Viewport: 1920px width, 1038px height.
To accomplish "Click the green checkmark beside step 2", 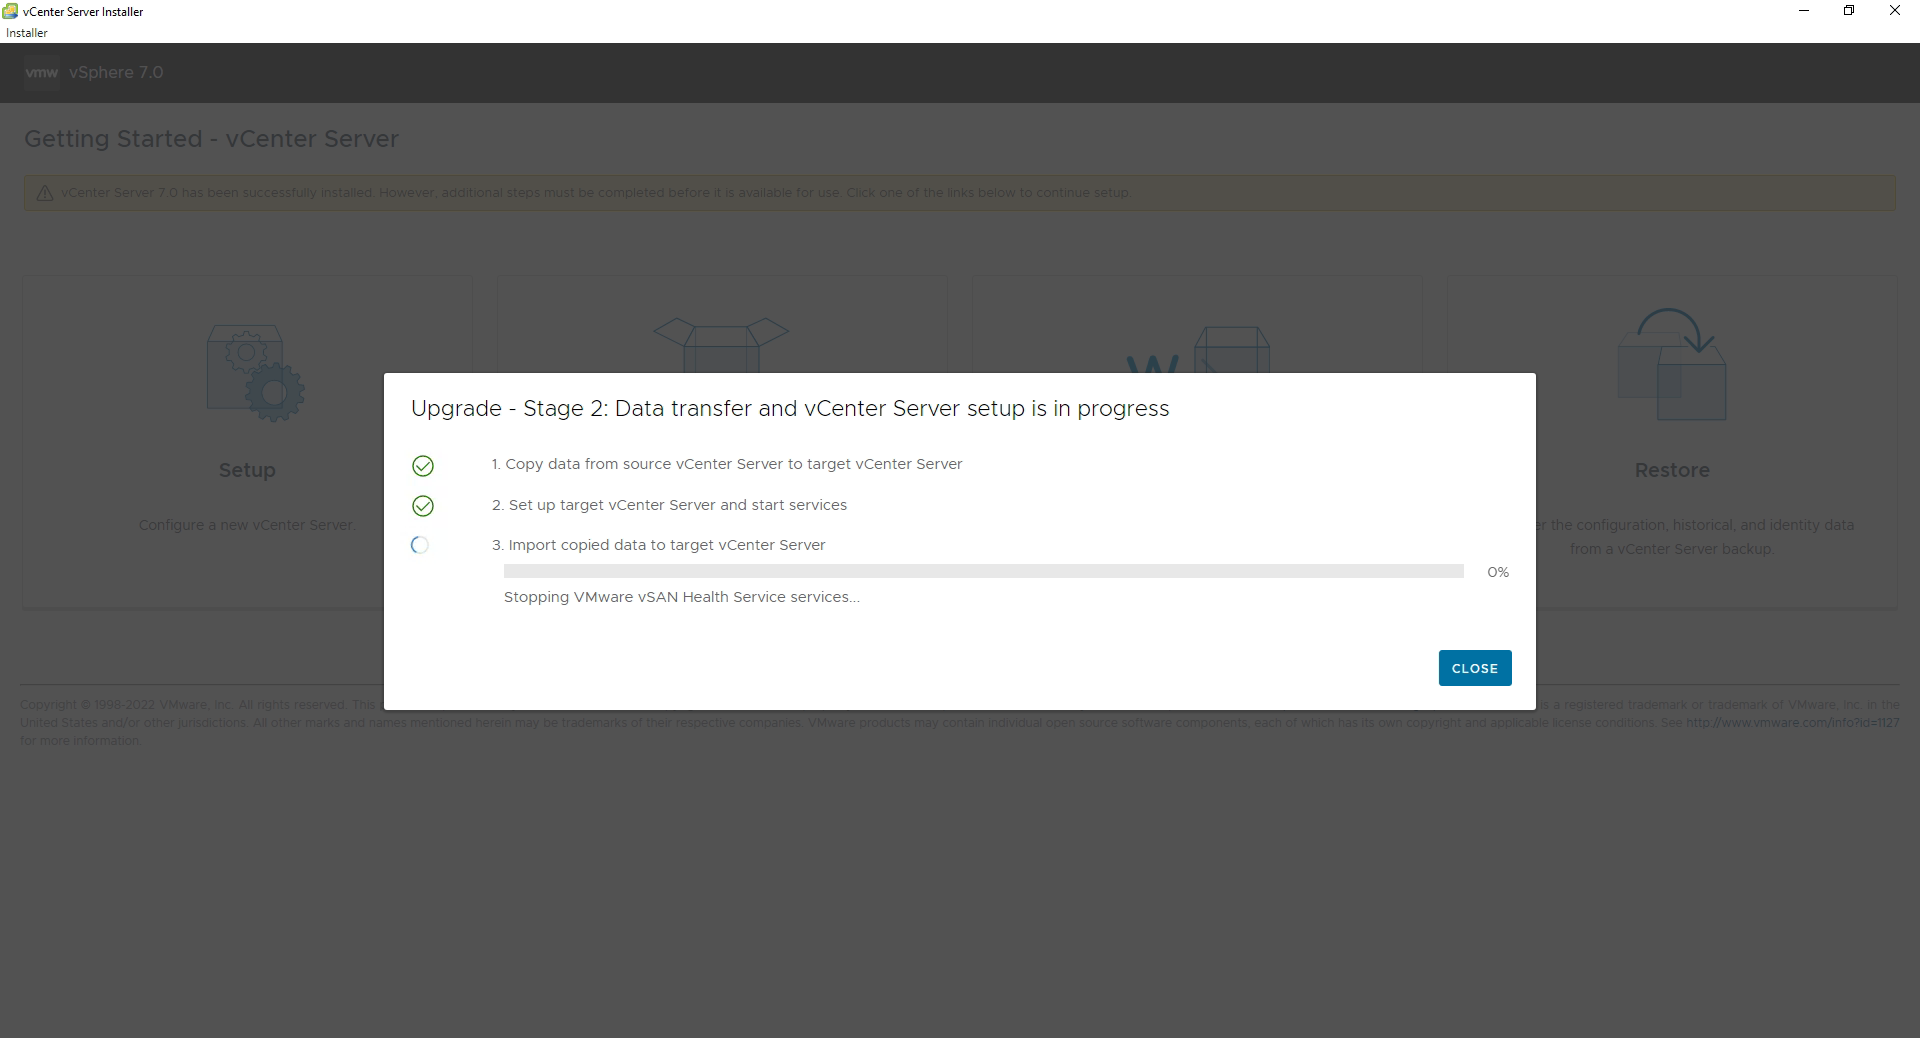I will coord(423,506).
